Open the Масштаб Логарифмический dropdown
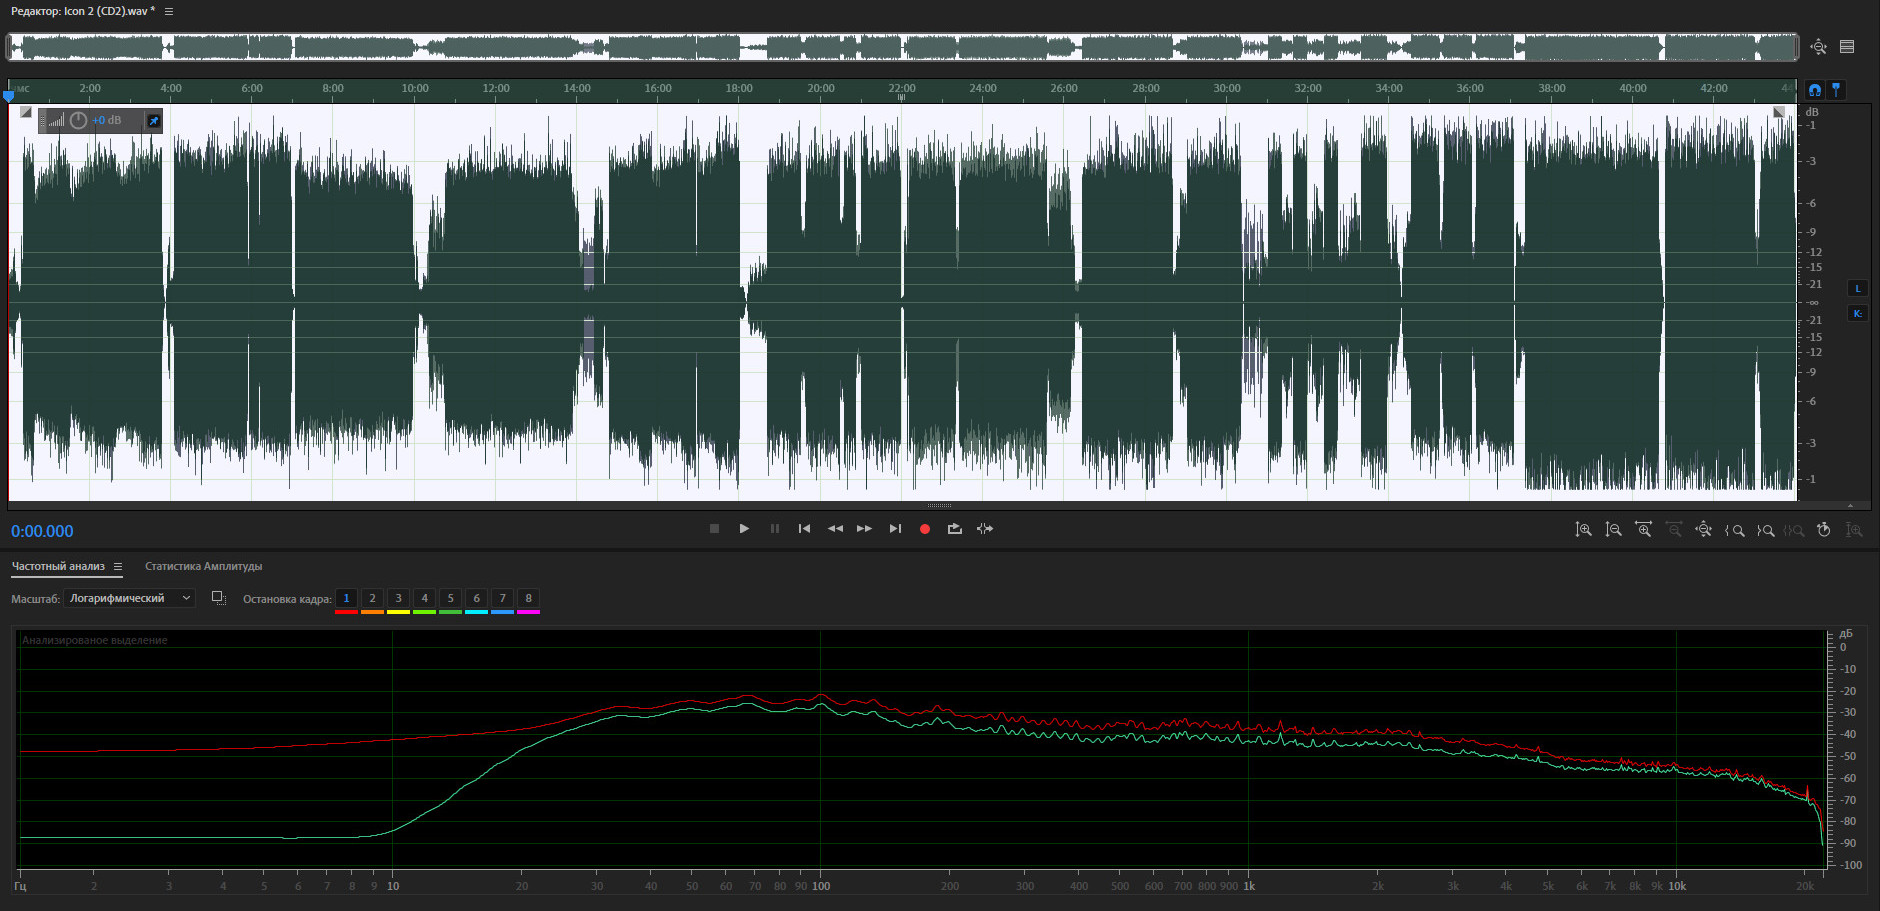Screen dimensions: 1880x911 tap(129, 598)
